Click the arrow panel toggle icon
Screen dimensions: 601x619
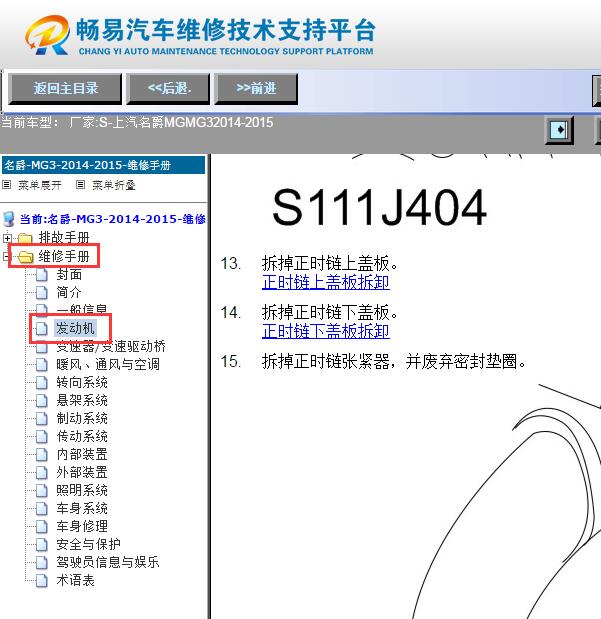coord(559,129)
